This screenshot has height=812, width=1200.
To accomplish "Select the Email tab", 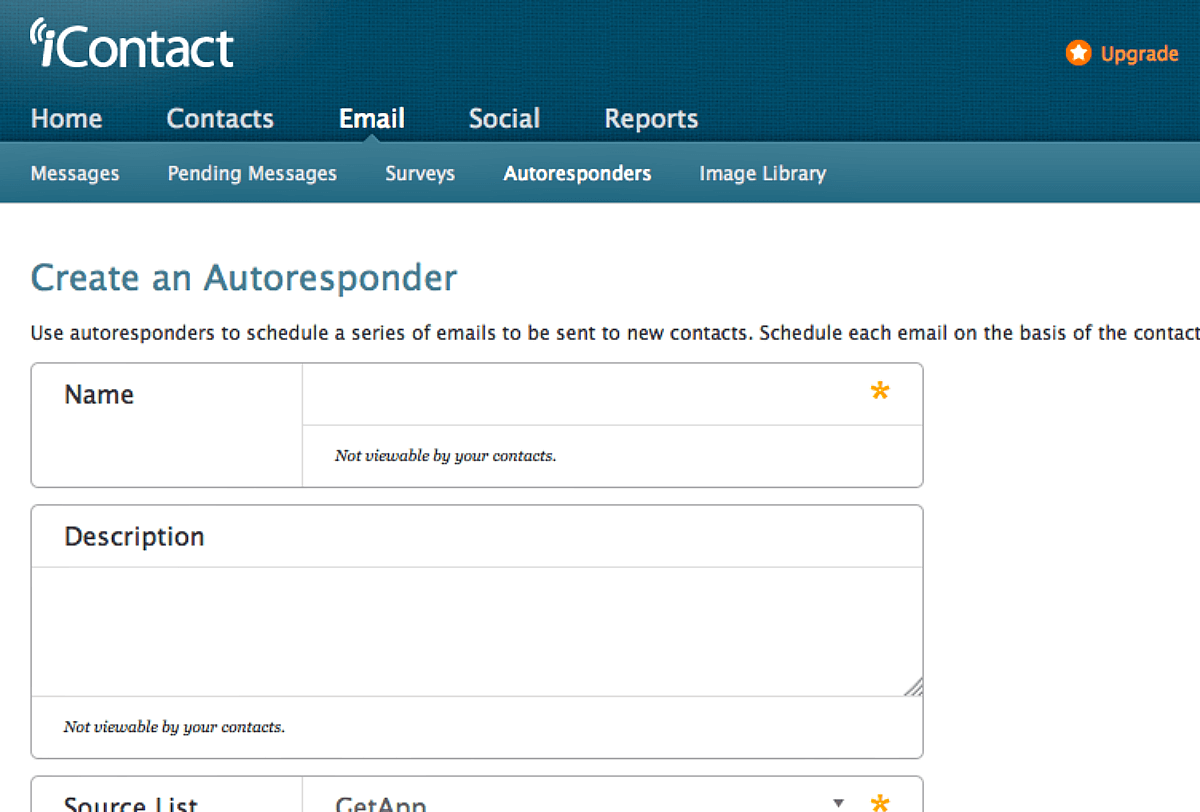I will coord(371,118).
